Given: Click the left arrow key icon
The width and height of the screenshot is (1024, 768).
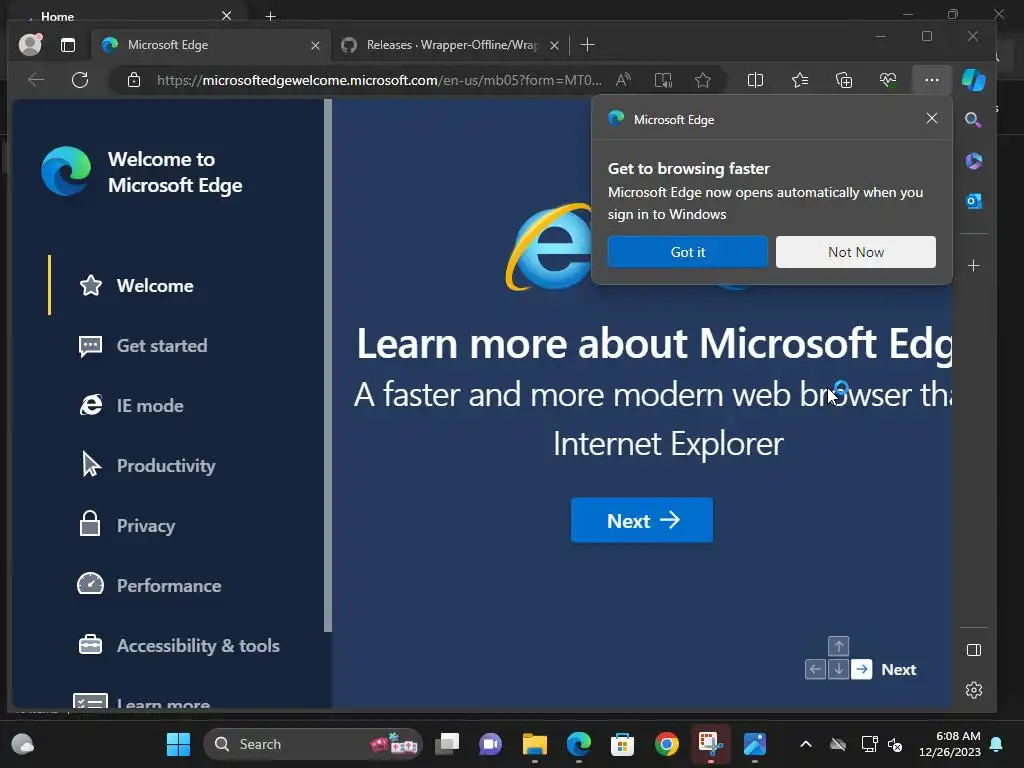Looking at the screenshot, I should coord(815,669).
